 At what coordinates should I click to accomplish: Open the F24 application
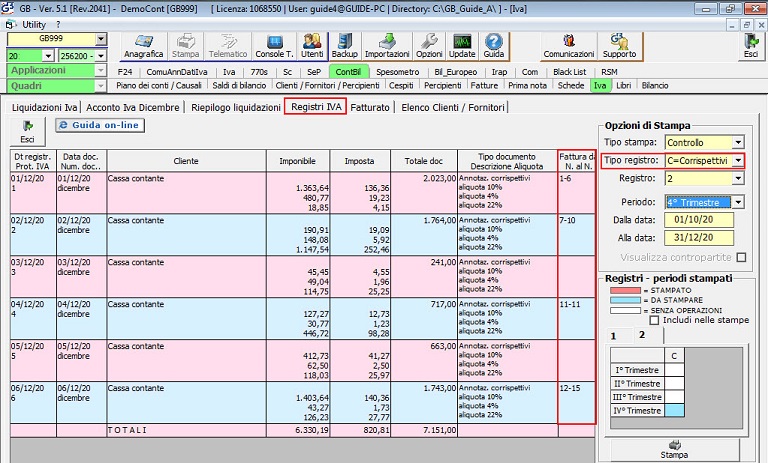125,72
